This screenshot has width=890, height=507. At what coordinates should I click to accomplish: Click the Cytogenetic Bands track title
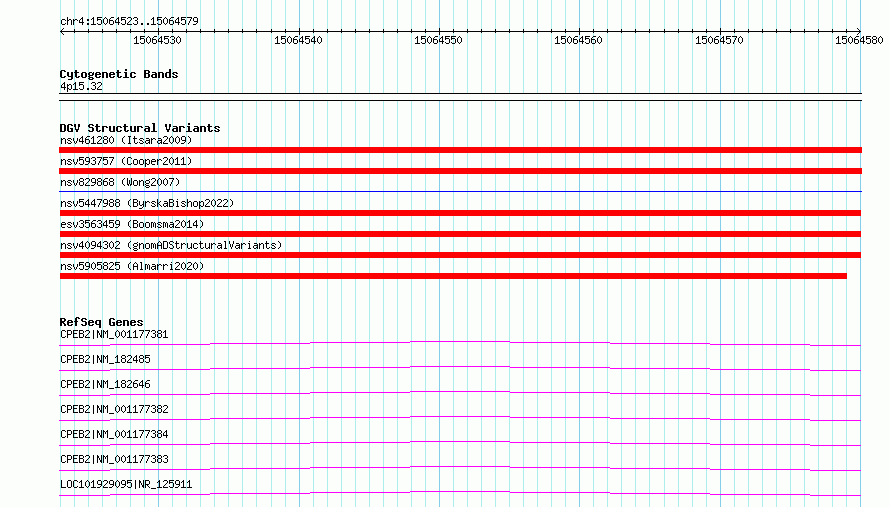point(119,74)
